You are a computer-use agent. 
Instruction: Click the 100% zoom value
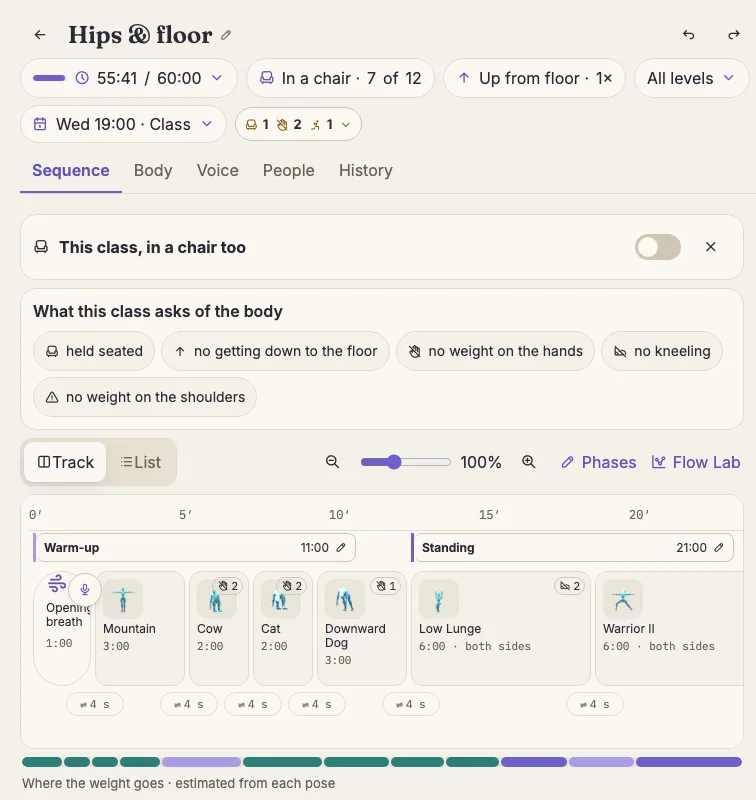pos(481,462)
